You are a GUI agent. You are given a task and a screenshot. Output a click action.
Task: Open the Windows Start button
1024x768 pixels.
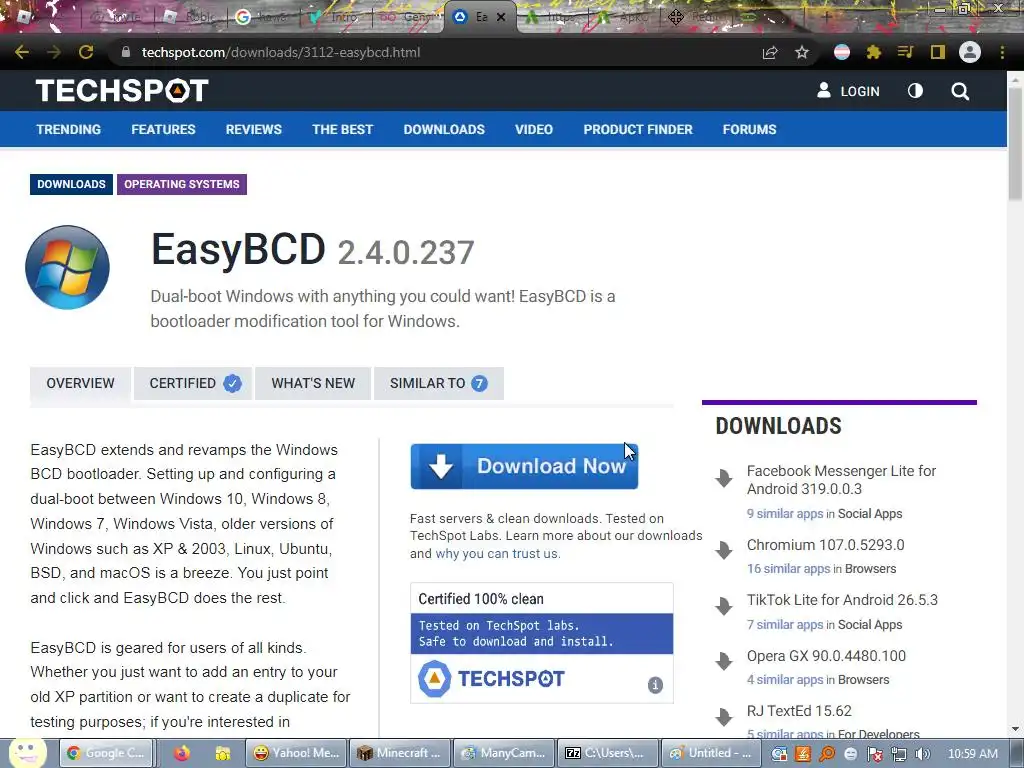(x=27, y=753)
